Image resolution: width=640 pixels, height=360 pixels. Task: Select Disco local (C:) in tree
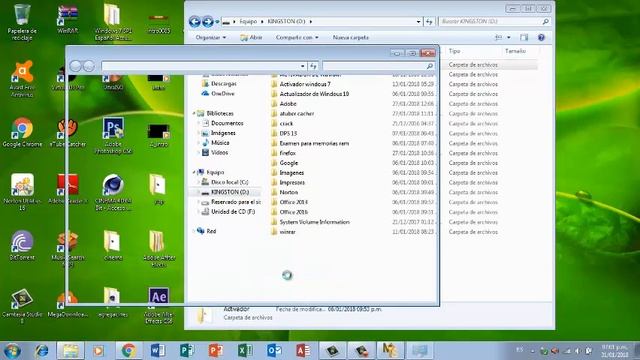[x=225, y=182]
